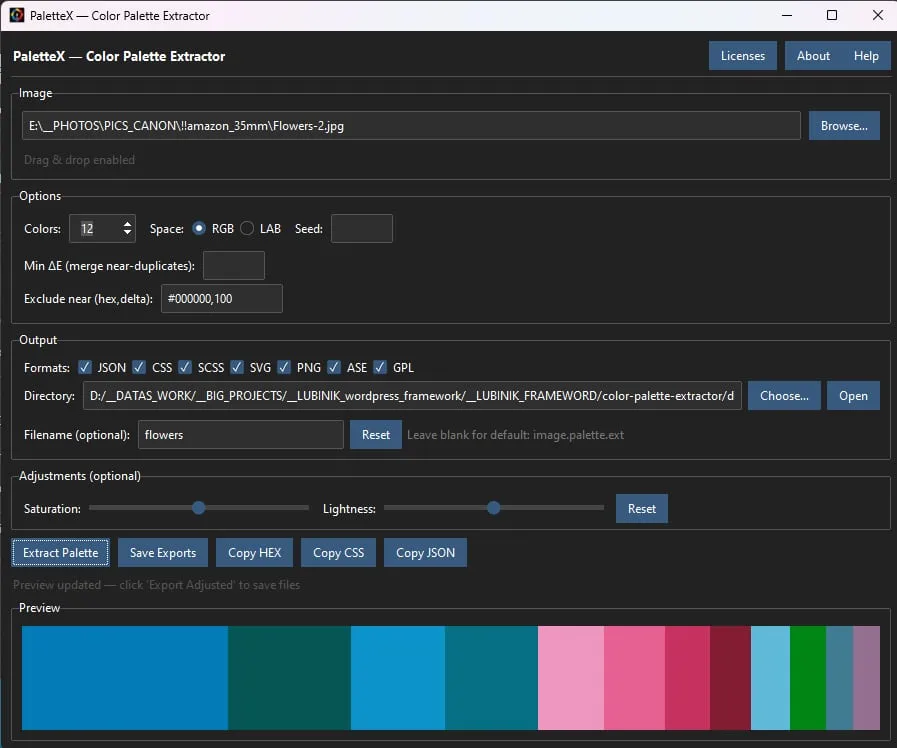This screenshot has height=748, width=897.
Task: Decrease the Colors count with down arrow
Action: pyautogui.click(x=128, y=234)
